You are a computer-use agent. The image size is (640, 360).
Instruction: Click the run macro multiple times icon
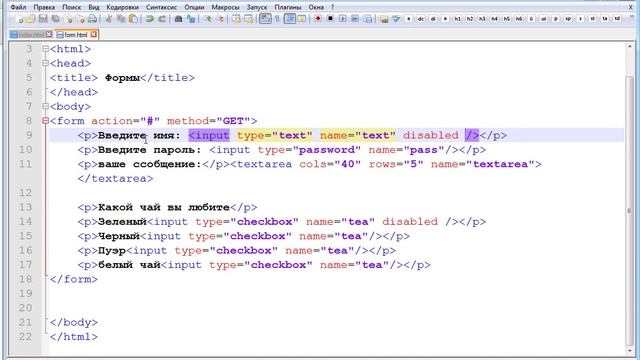click(x=355, y=19)
